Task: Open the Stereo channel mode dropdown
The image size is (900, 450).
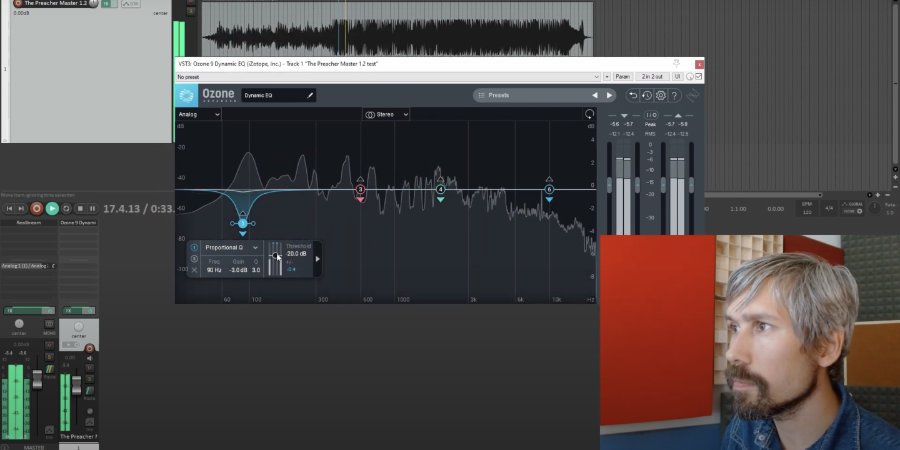Action: pyautogui.click(x=387, y=115)
